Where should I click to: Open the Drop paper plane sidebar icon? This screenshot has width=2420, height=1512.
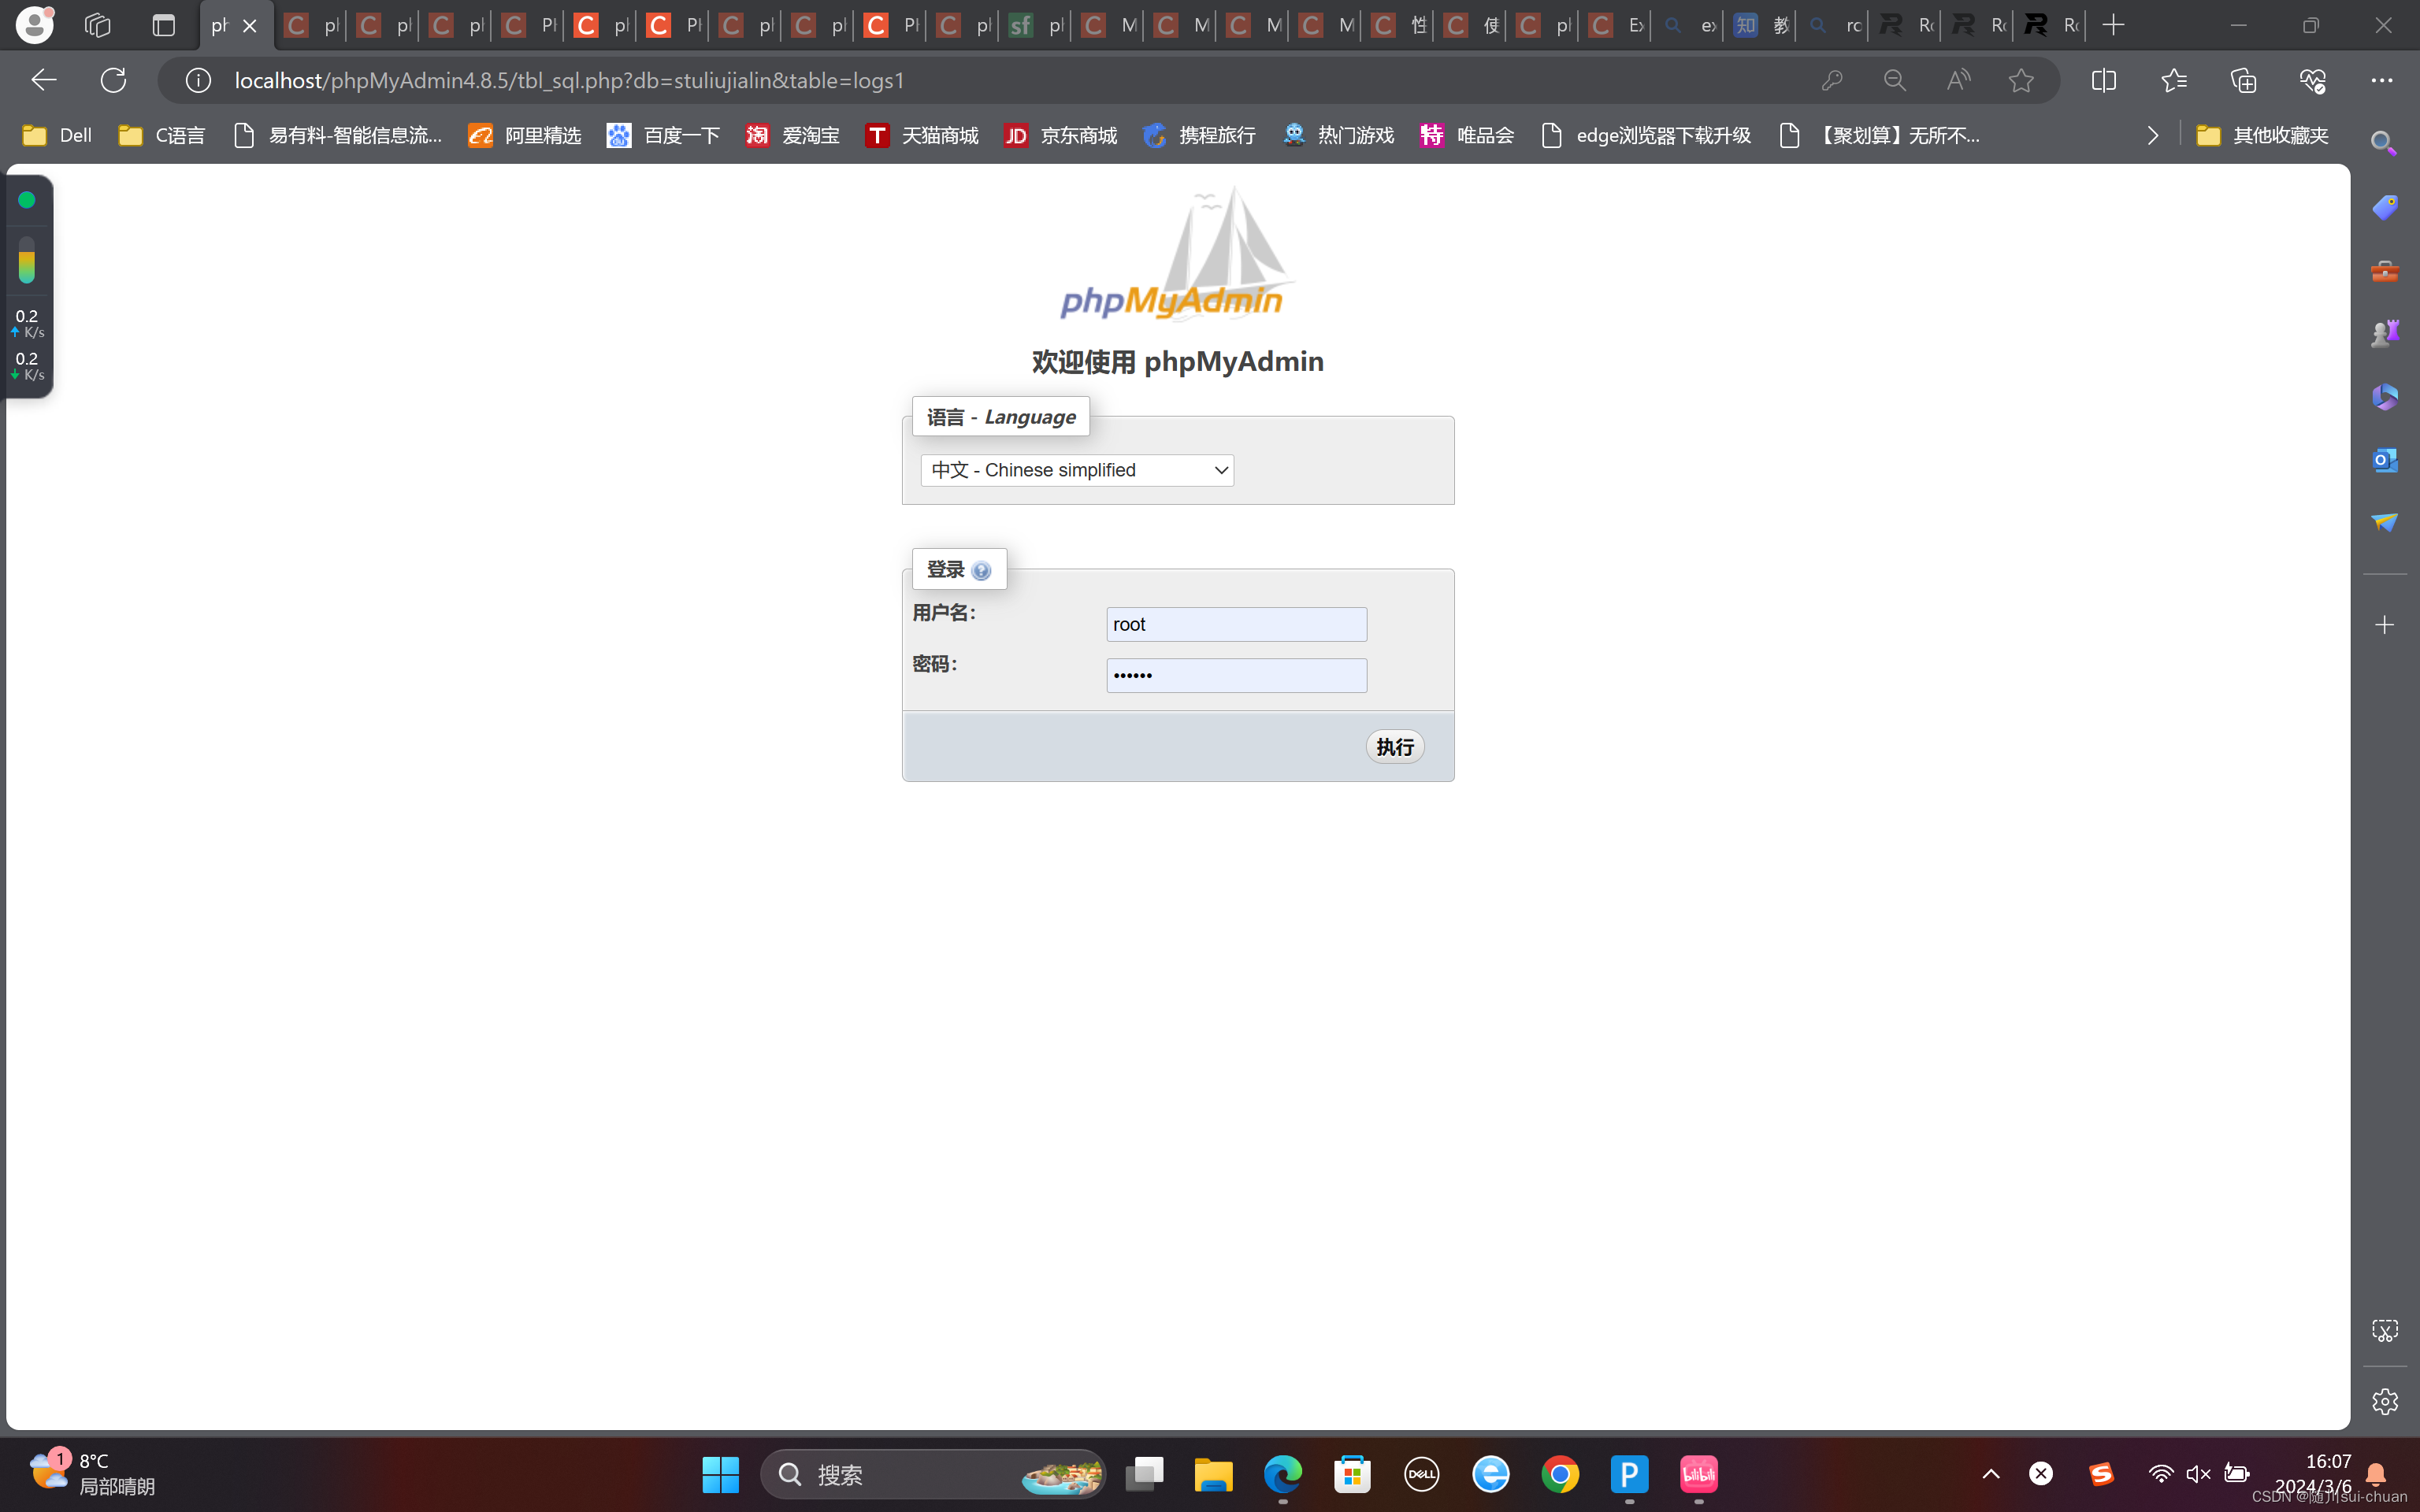coord(2386,521)
